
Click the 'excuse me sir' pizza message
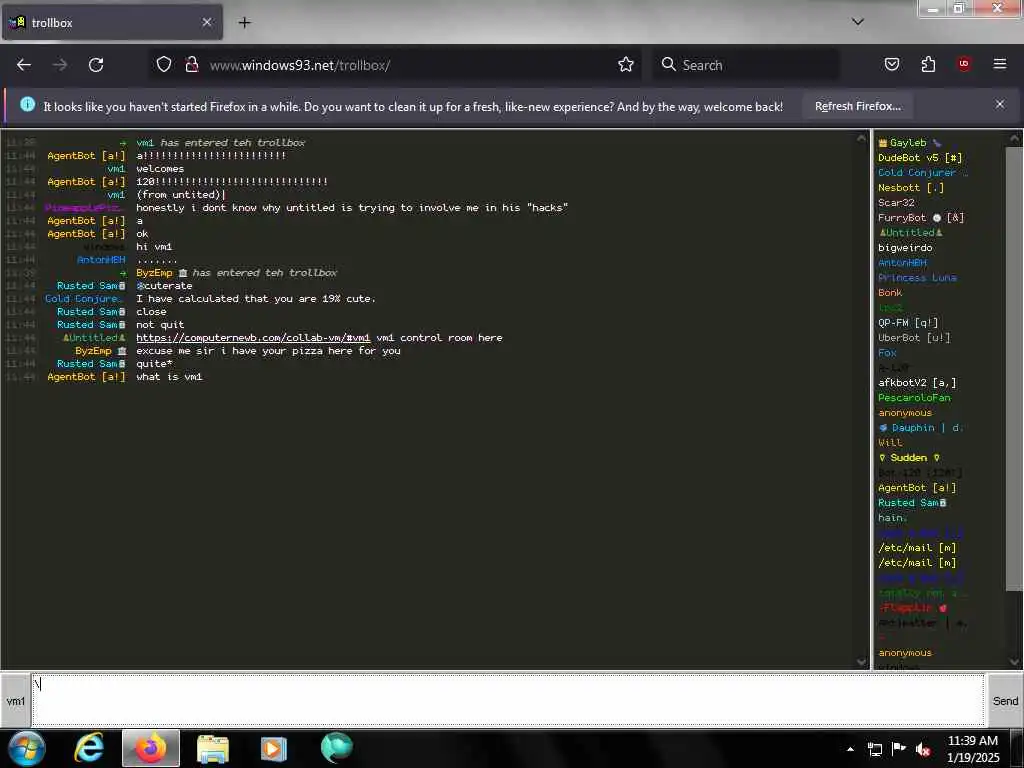268,351
